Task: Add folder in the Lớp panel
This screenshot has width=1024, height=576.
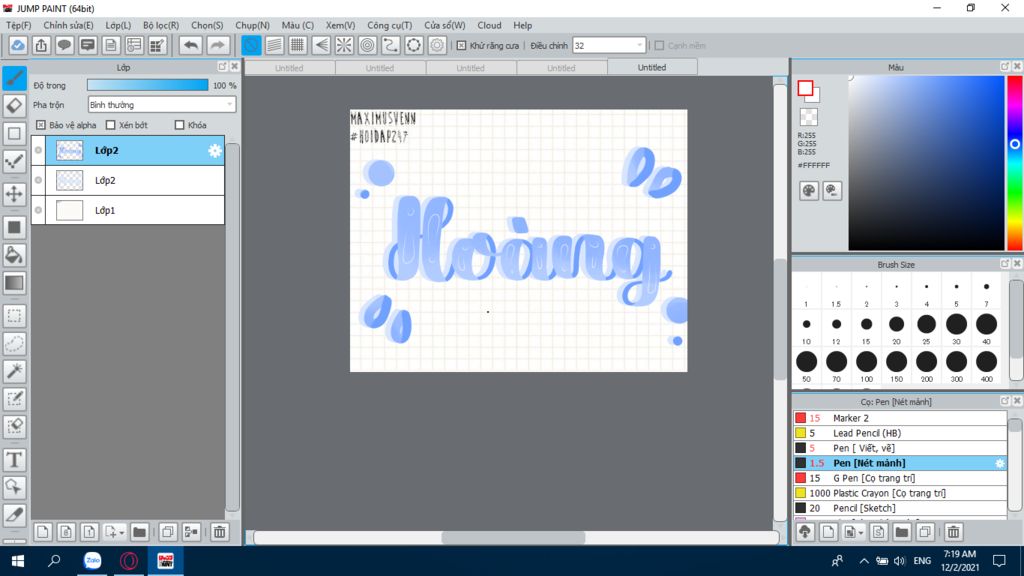Action: pos(139,532)
